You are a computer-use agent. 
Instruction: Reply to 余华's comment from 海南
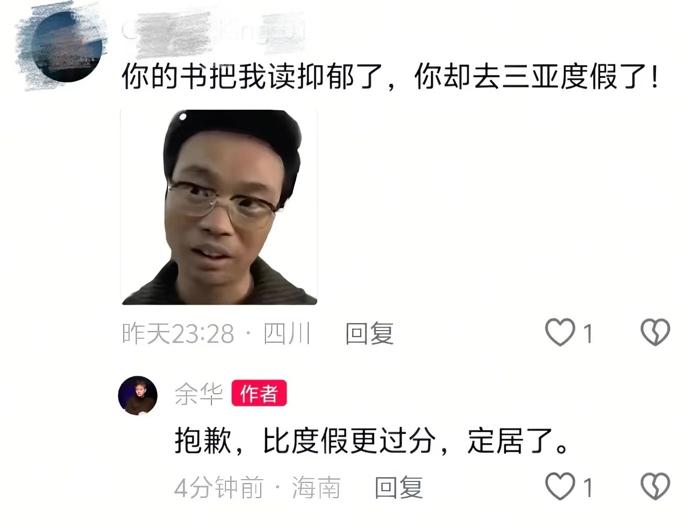(x=399, y=487)
